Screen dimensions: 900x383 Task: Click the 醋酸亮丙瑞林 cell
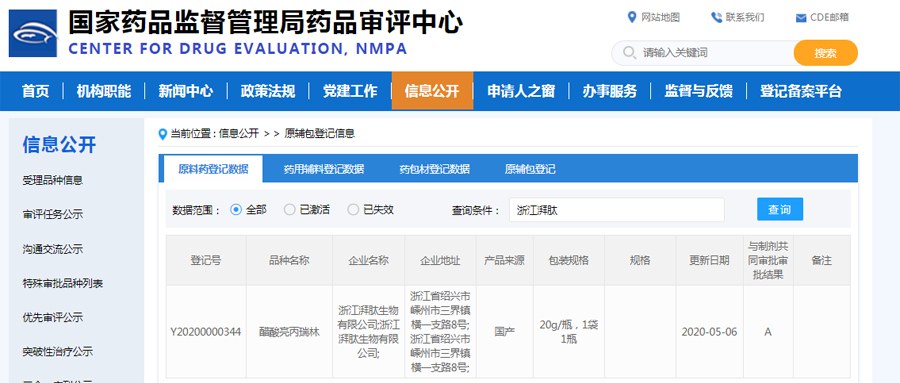pos(289,332)
